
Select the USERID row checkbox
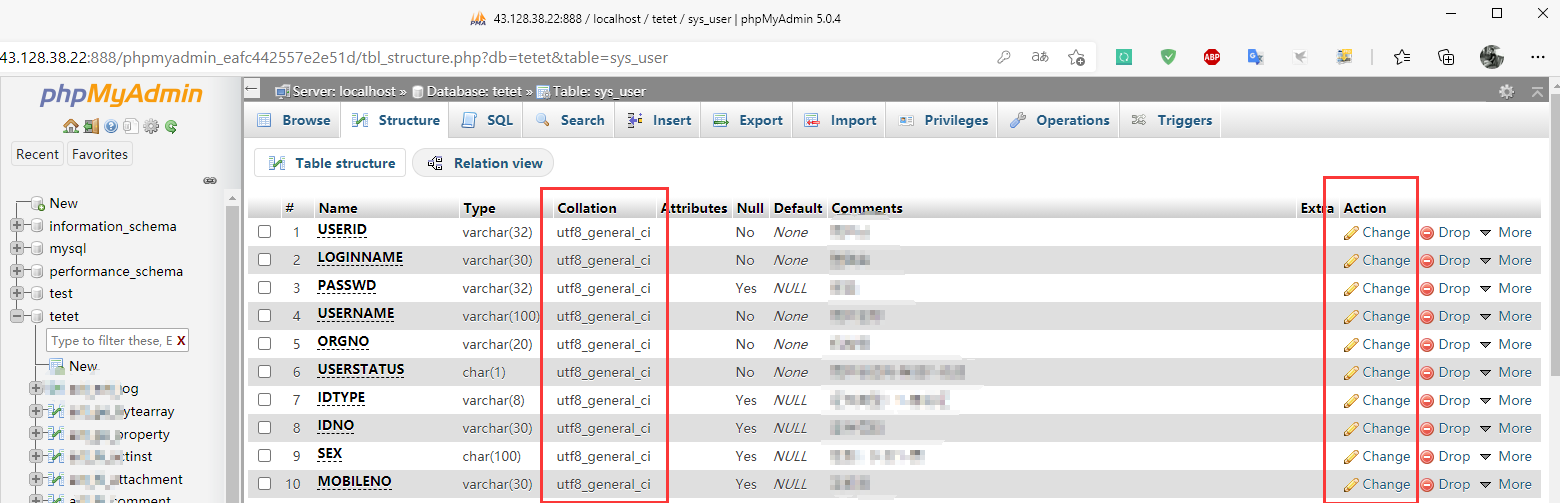[265, 232]
